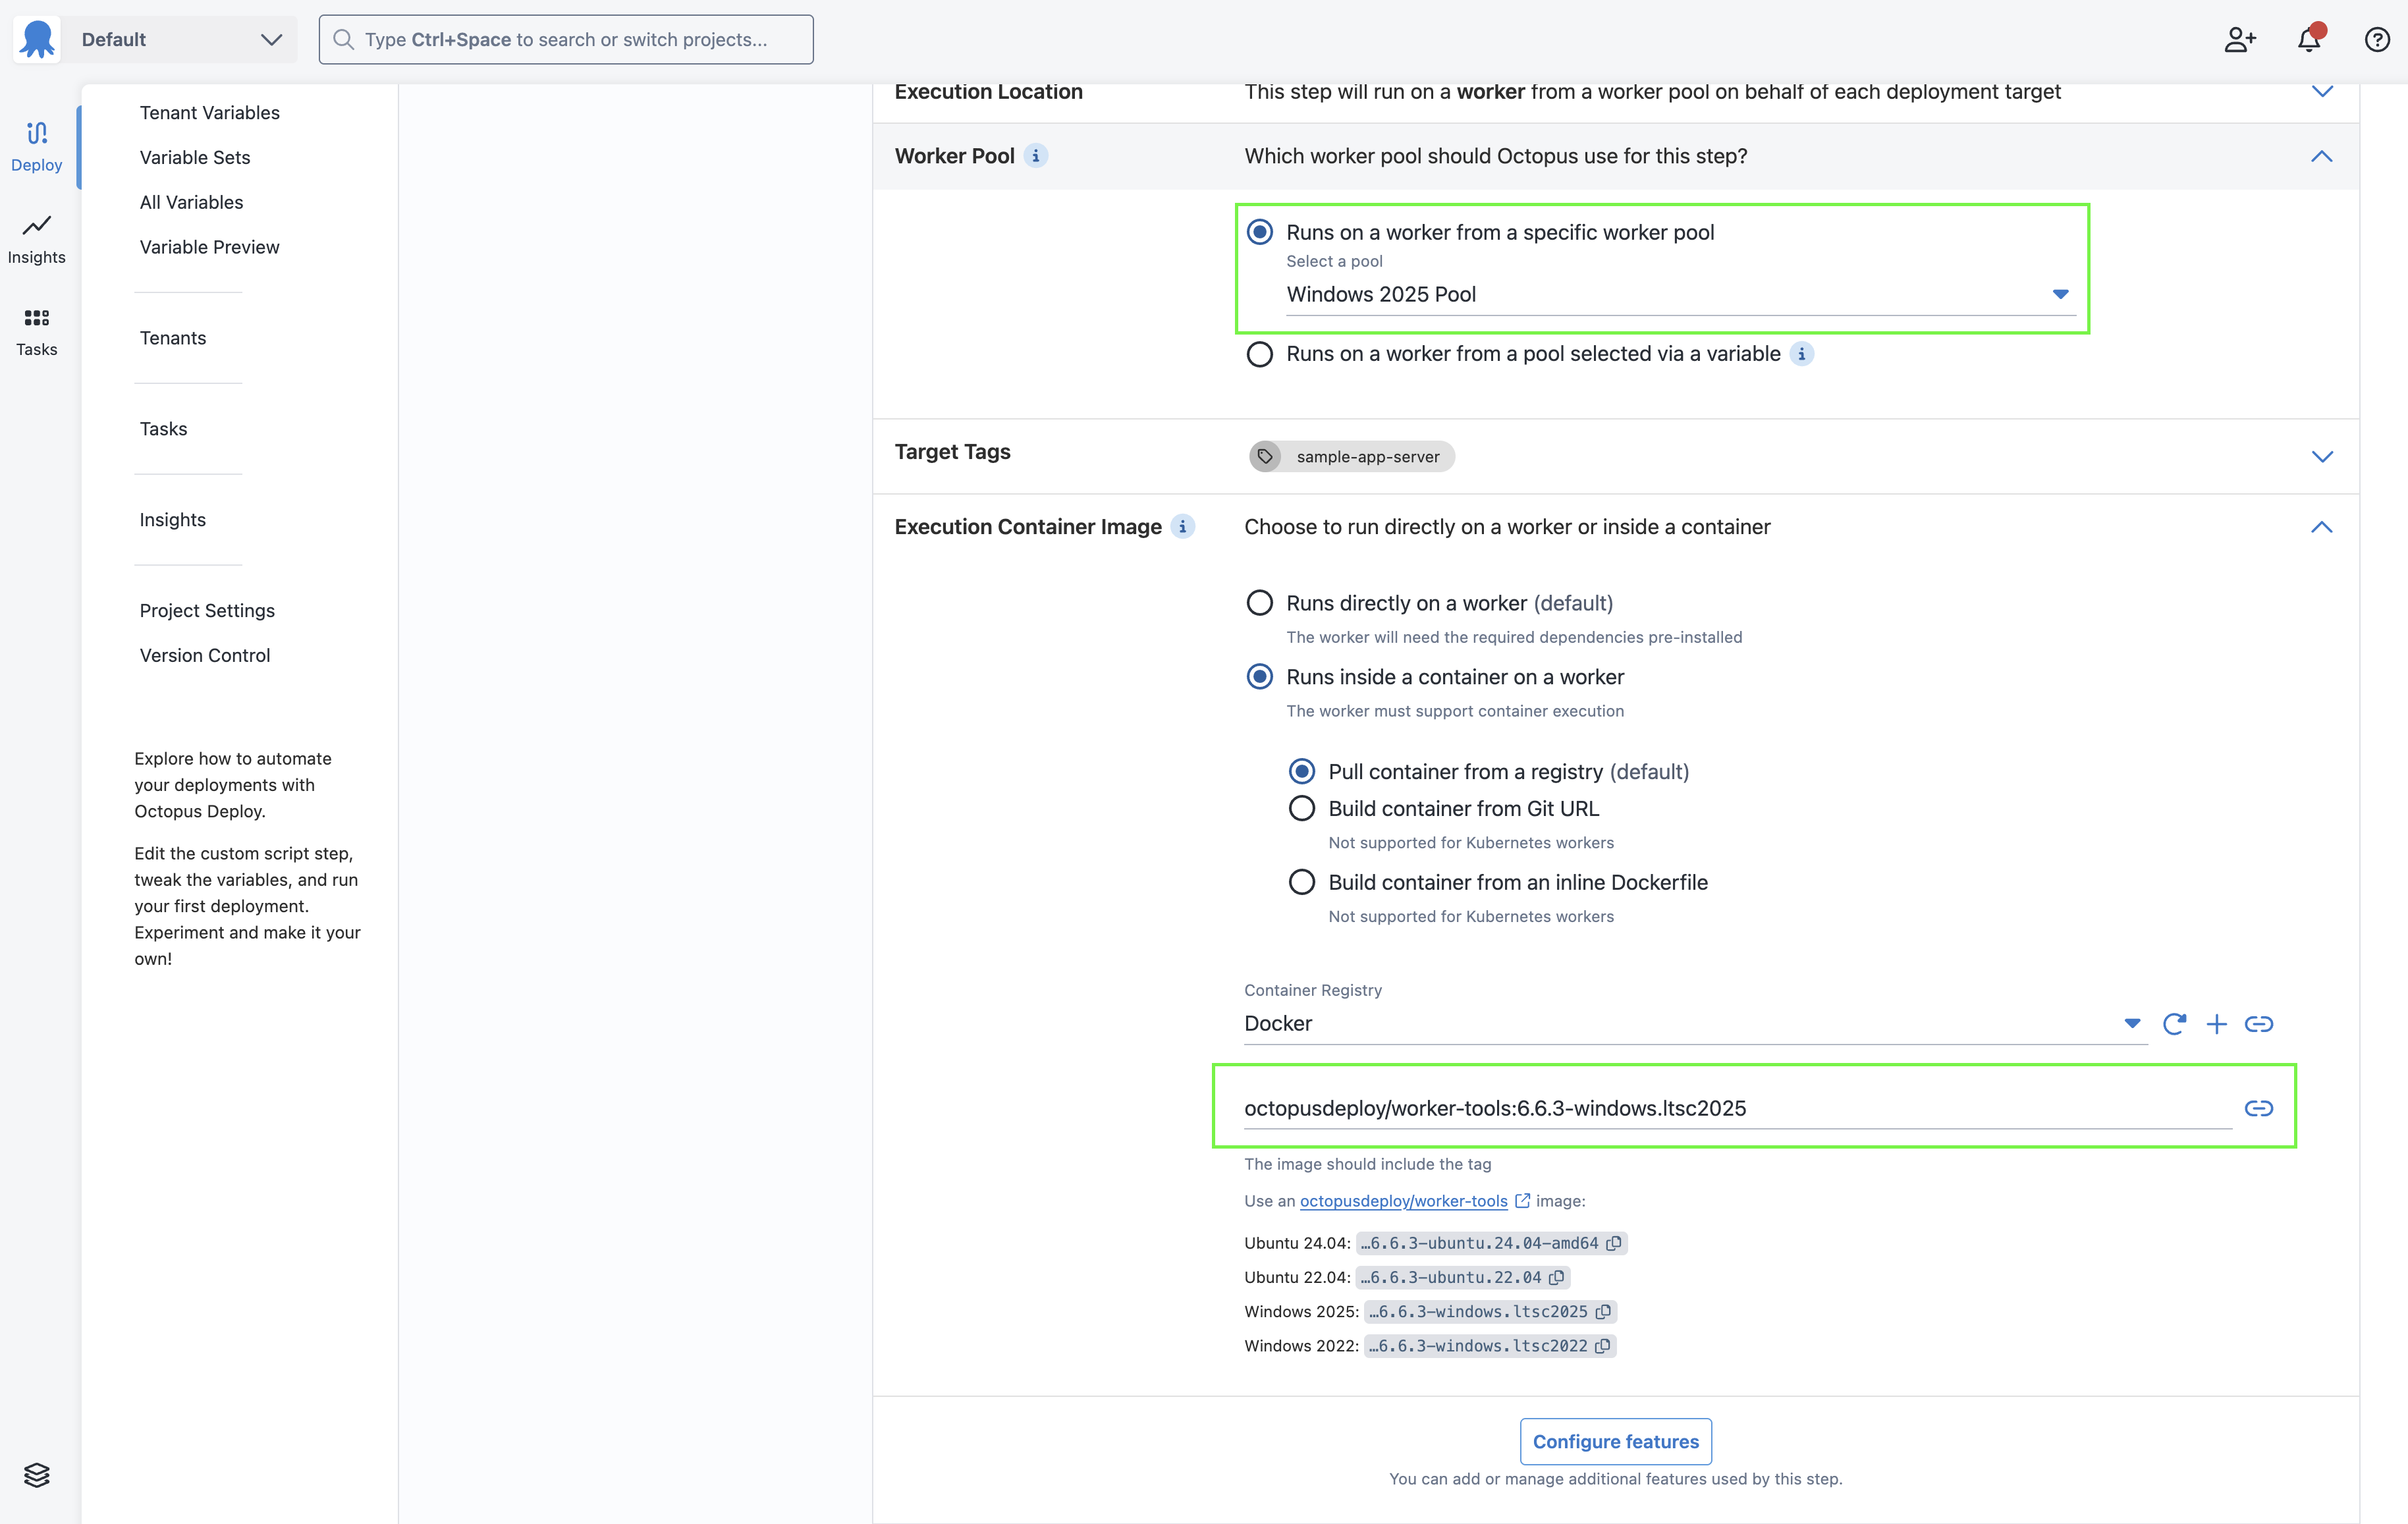Show info for pool selected via variable
2408x1524 pixels.
click(x=1802, y=354)
